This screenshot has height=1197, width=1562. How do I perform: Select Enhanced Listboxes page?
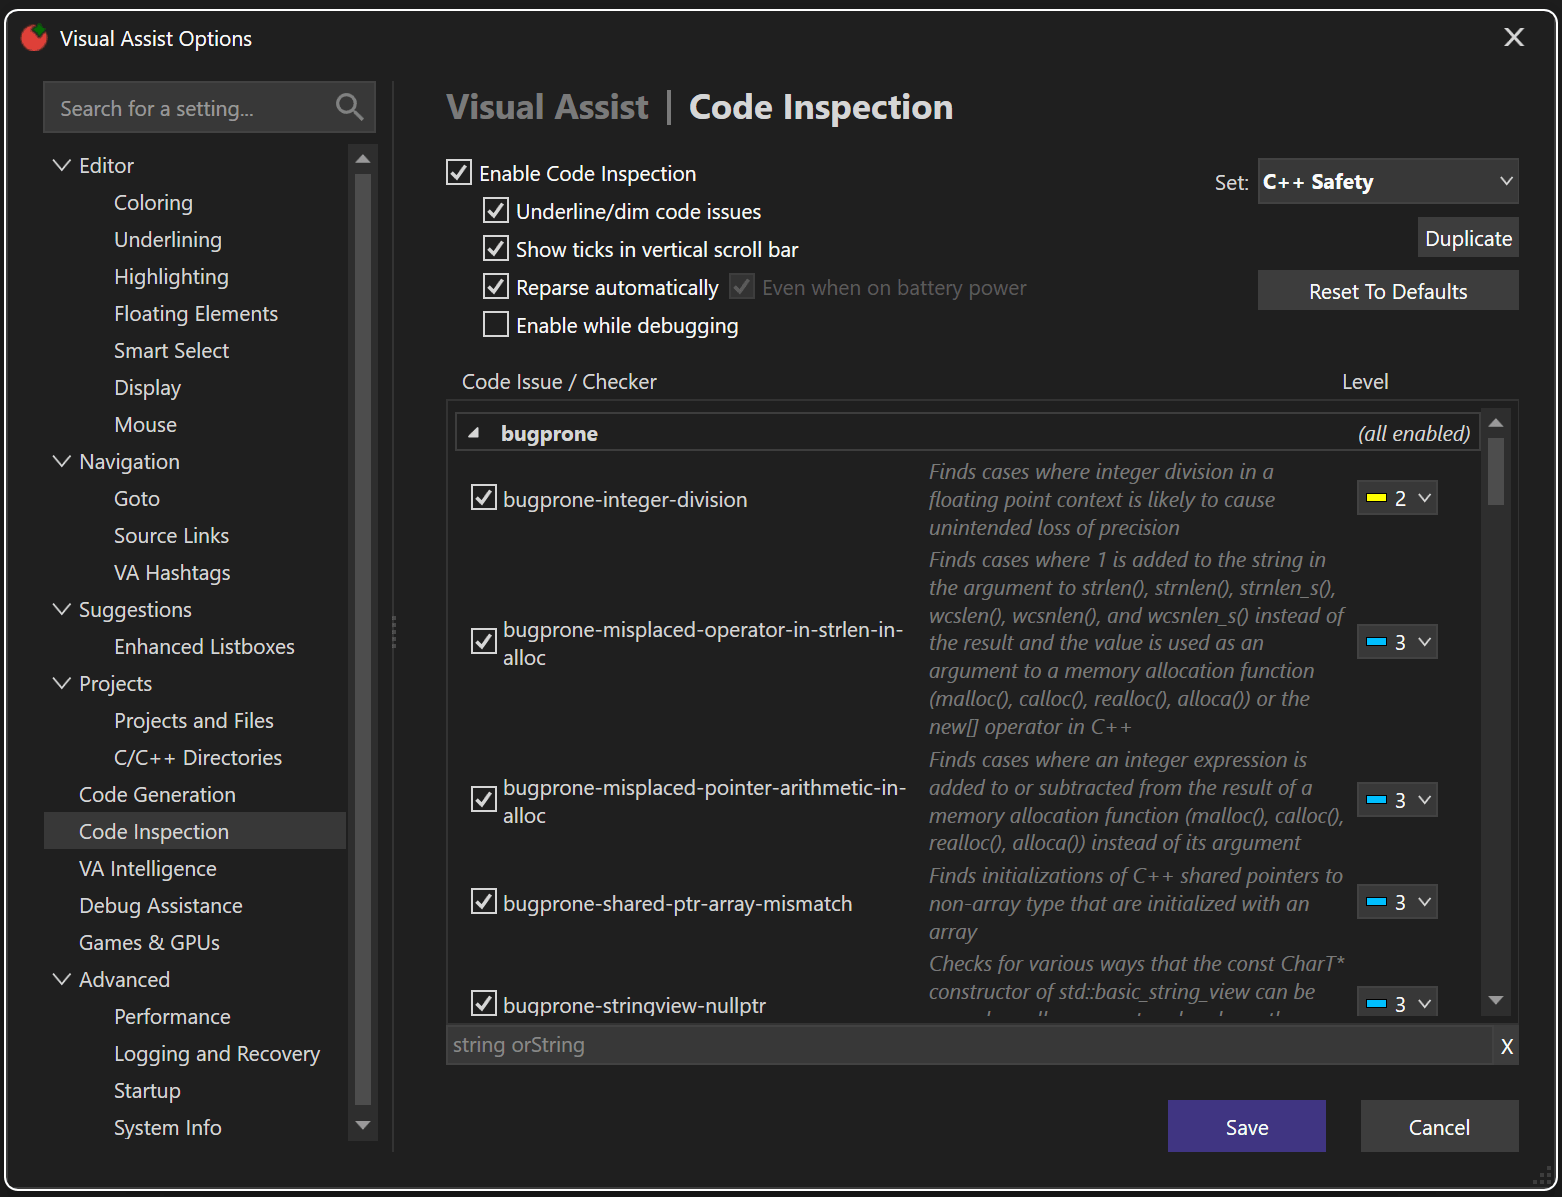tap(204, 646)
